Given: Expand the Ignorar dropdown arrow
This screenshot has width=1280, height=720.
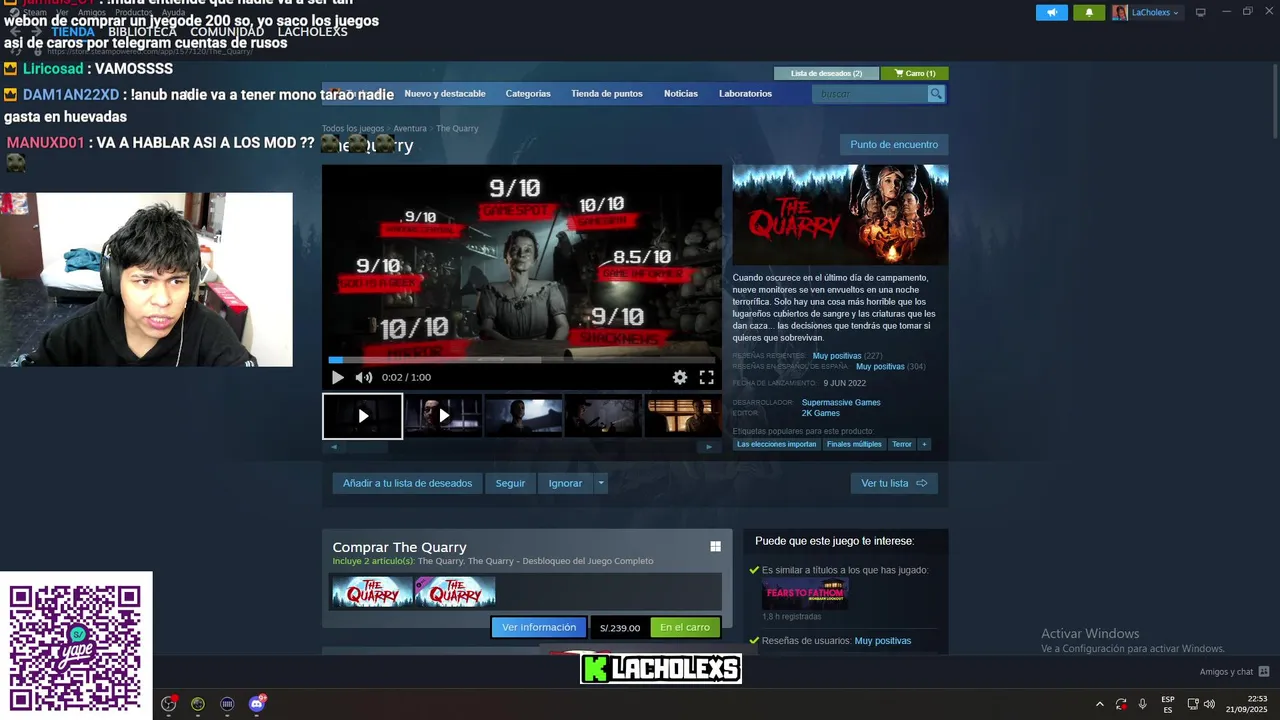Looking at the screenshot, I should pyautogui.click(x=600, y=483).
